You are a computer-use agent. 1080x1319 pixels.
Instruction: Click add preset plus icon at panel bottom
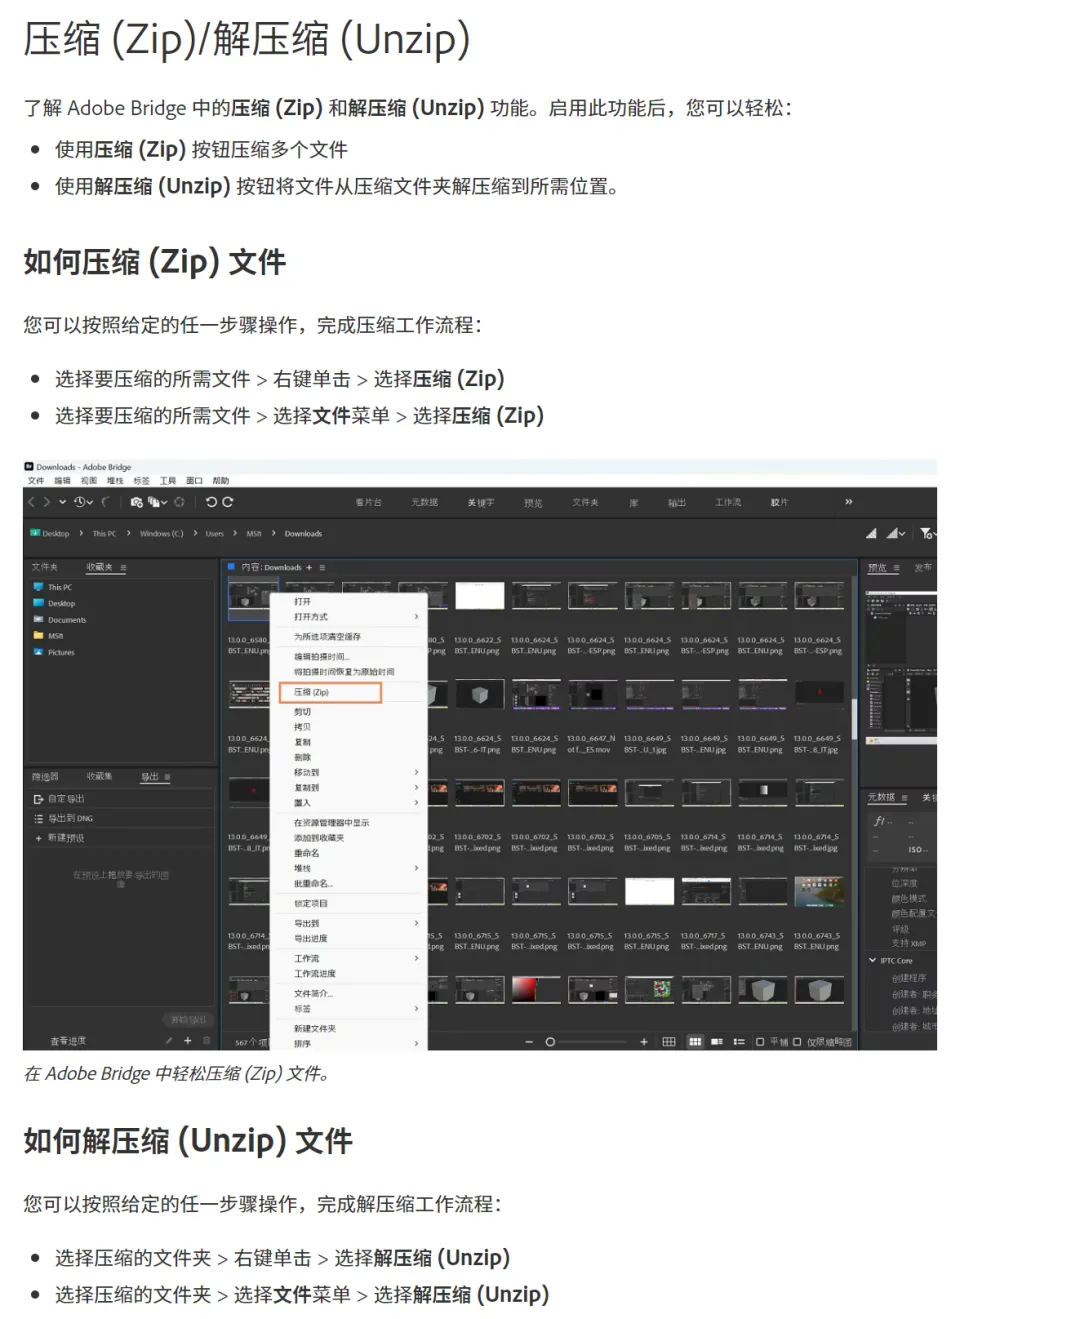pos(187,1041)
